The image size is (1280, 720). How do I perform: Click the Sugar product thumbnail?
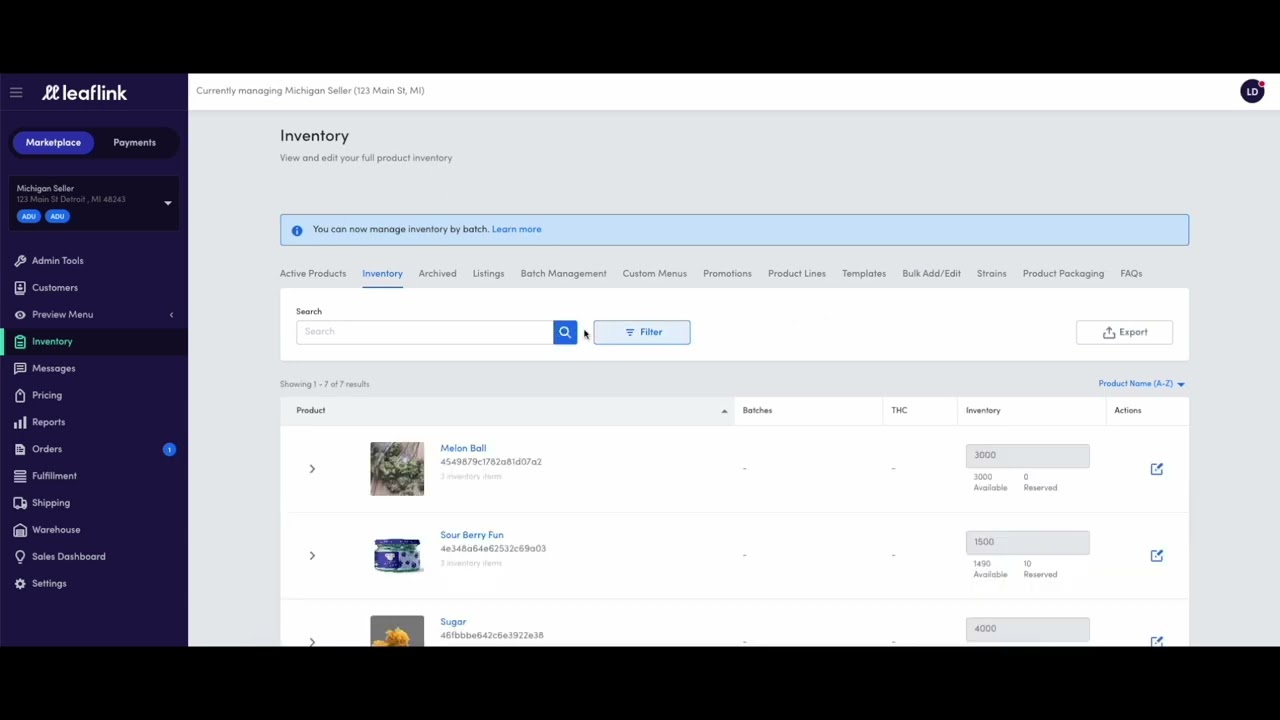point(397,631)
